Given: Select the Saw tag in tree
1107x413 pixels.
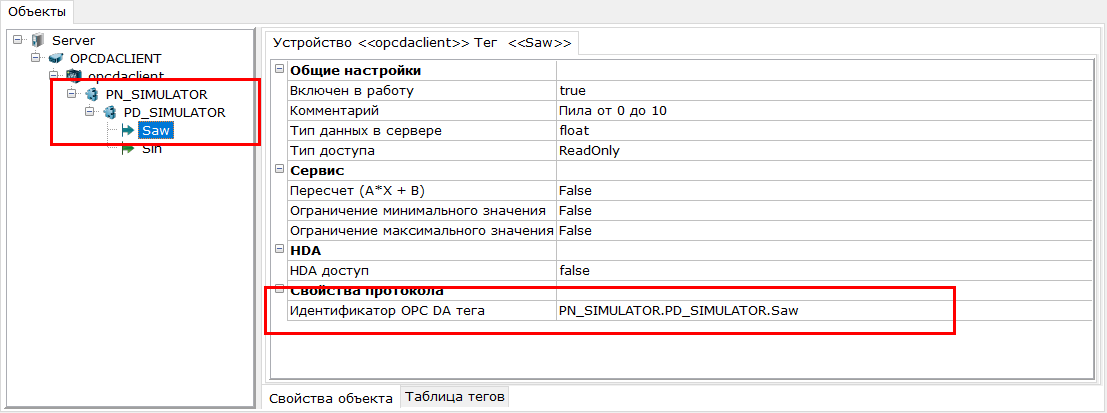Looking at the screenshot, I should tap(156, 131).
